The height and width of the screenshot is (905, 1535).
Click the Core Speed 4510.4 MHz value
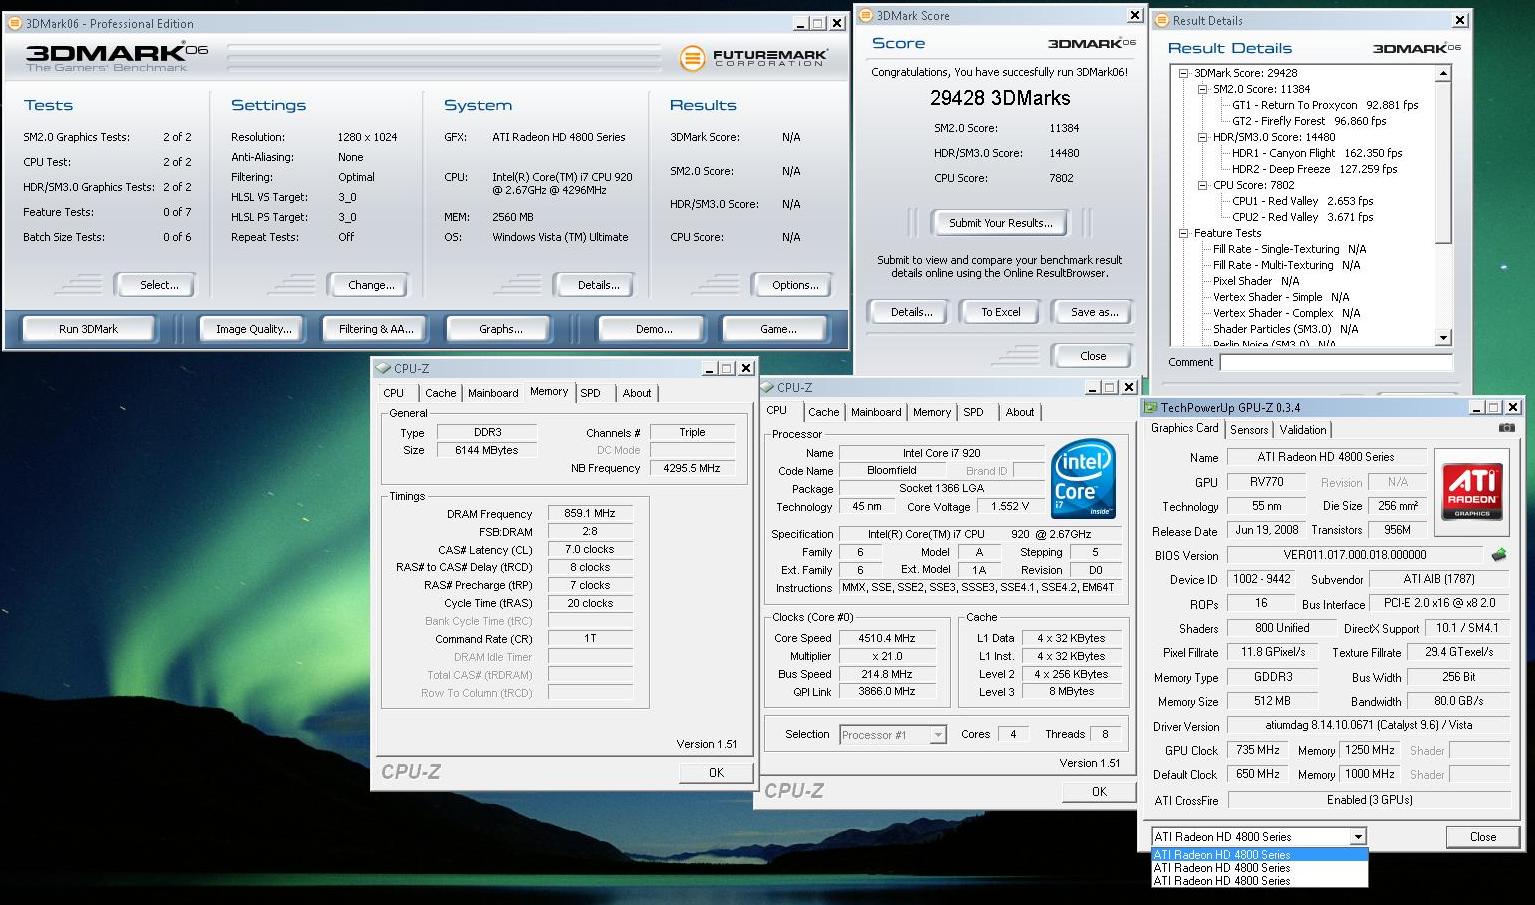[x=887, y=638]
